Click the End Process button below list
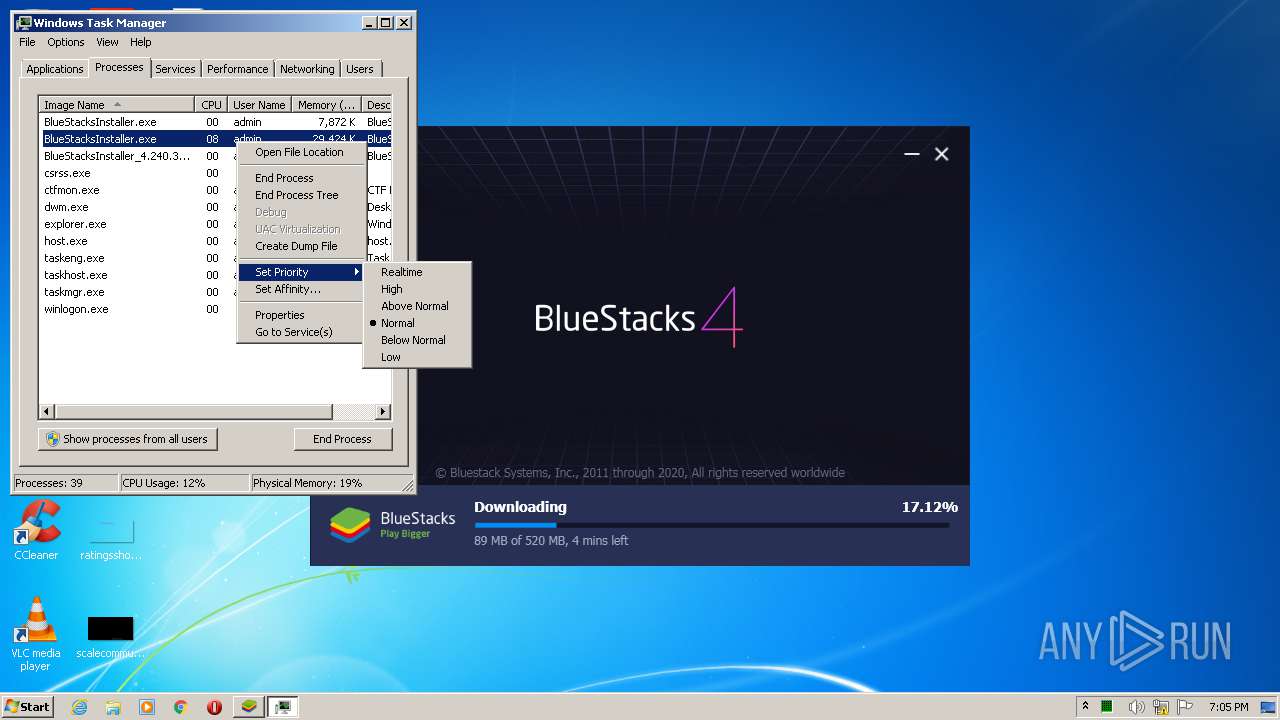The width and height of the screenshot is (1280, 720). pos(342,439)
